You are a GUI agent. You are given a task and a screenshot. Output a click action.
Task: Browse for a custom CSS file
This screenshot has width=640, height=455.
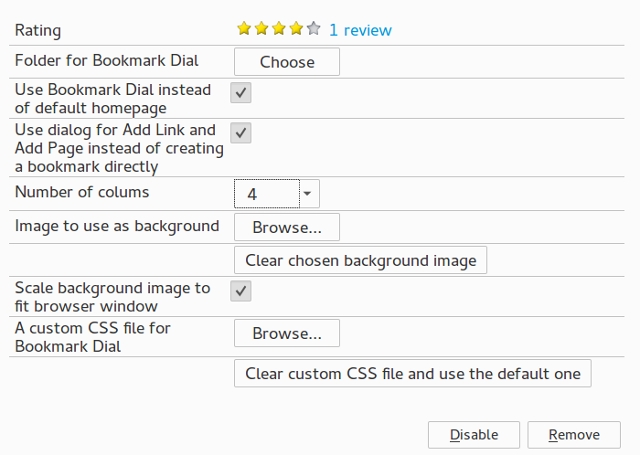pos(287,333)
